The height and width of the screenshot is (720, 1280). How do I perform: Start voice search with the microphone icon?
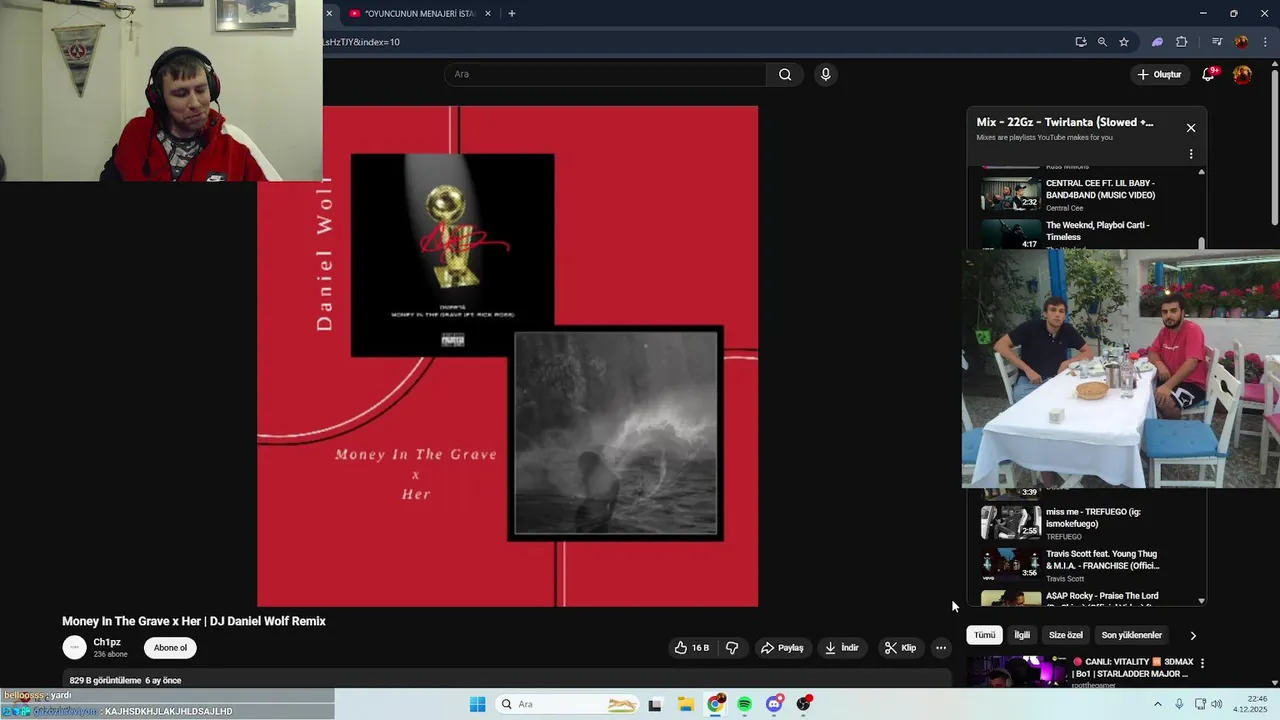tap(825, 74)
